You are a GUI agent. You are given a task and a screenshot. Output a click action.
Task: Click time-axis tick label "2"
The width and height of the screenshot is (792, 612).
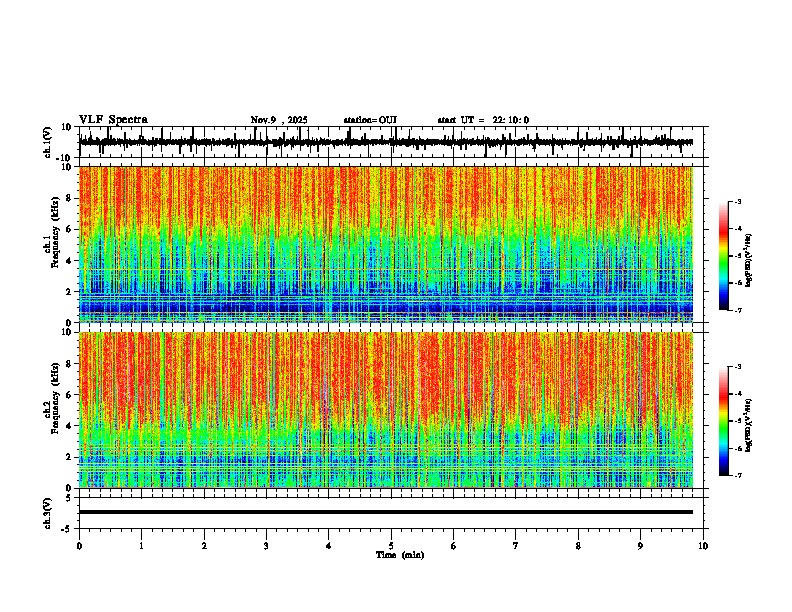tap(204, 546)
